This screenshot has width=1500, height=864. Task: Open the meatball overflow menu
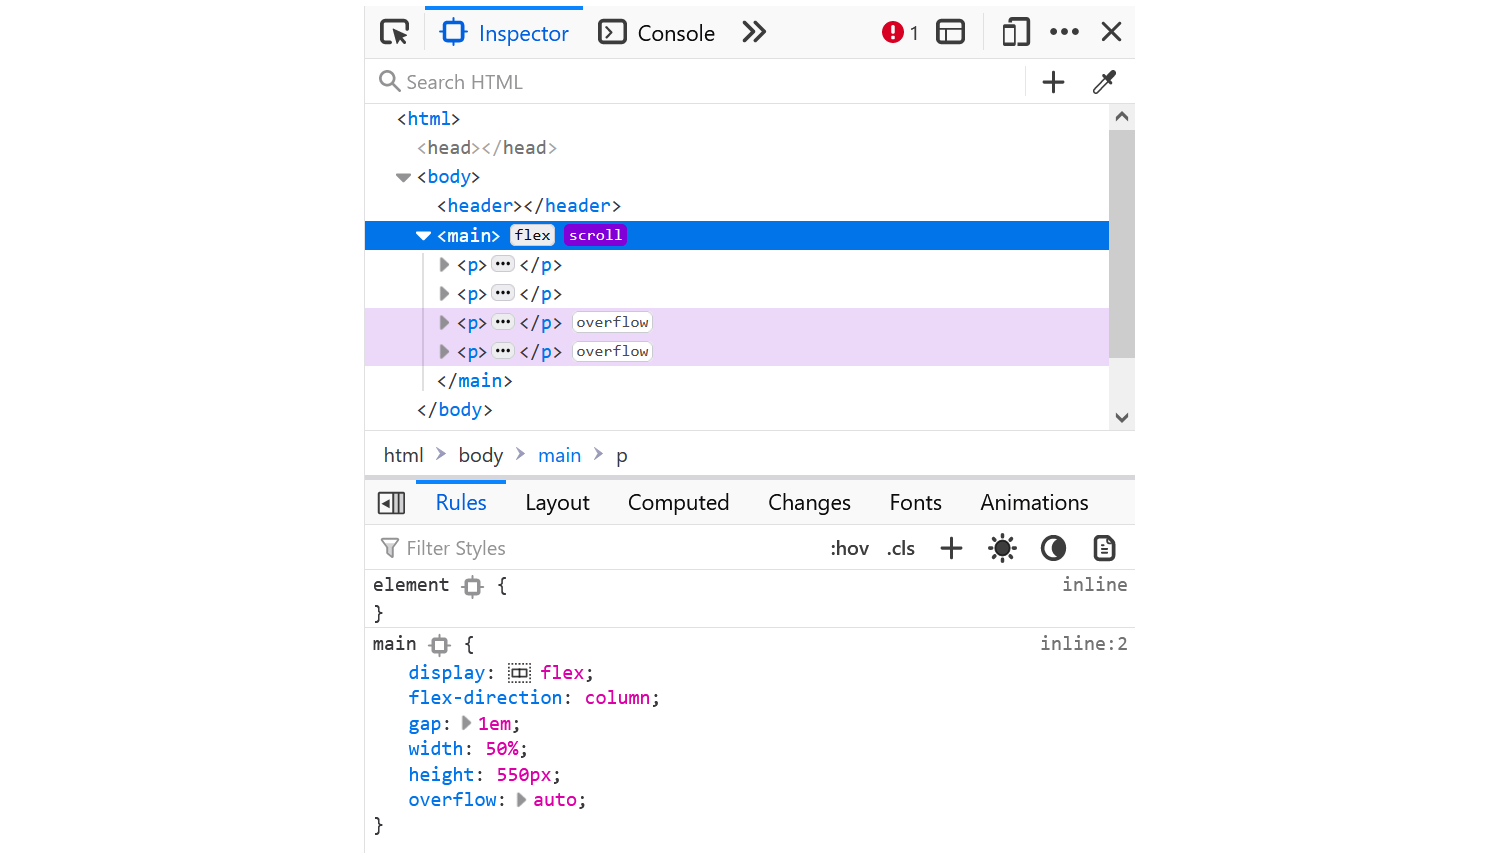[x=1064, y=32]
